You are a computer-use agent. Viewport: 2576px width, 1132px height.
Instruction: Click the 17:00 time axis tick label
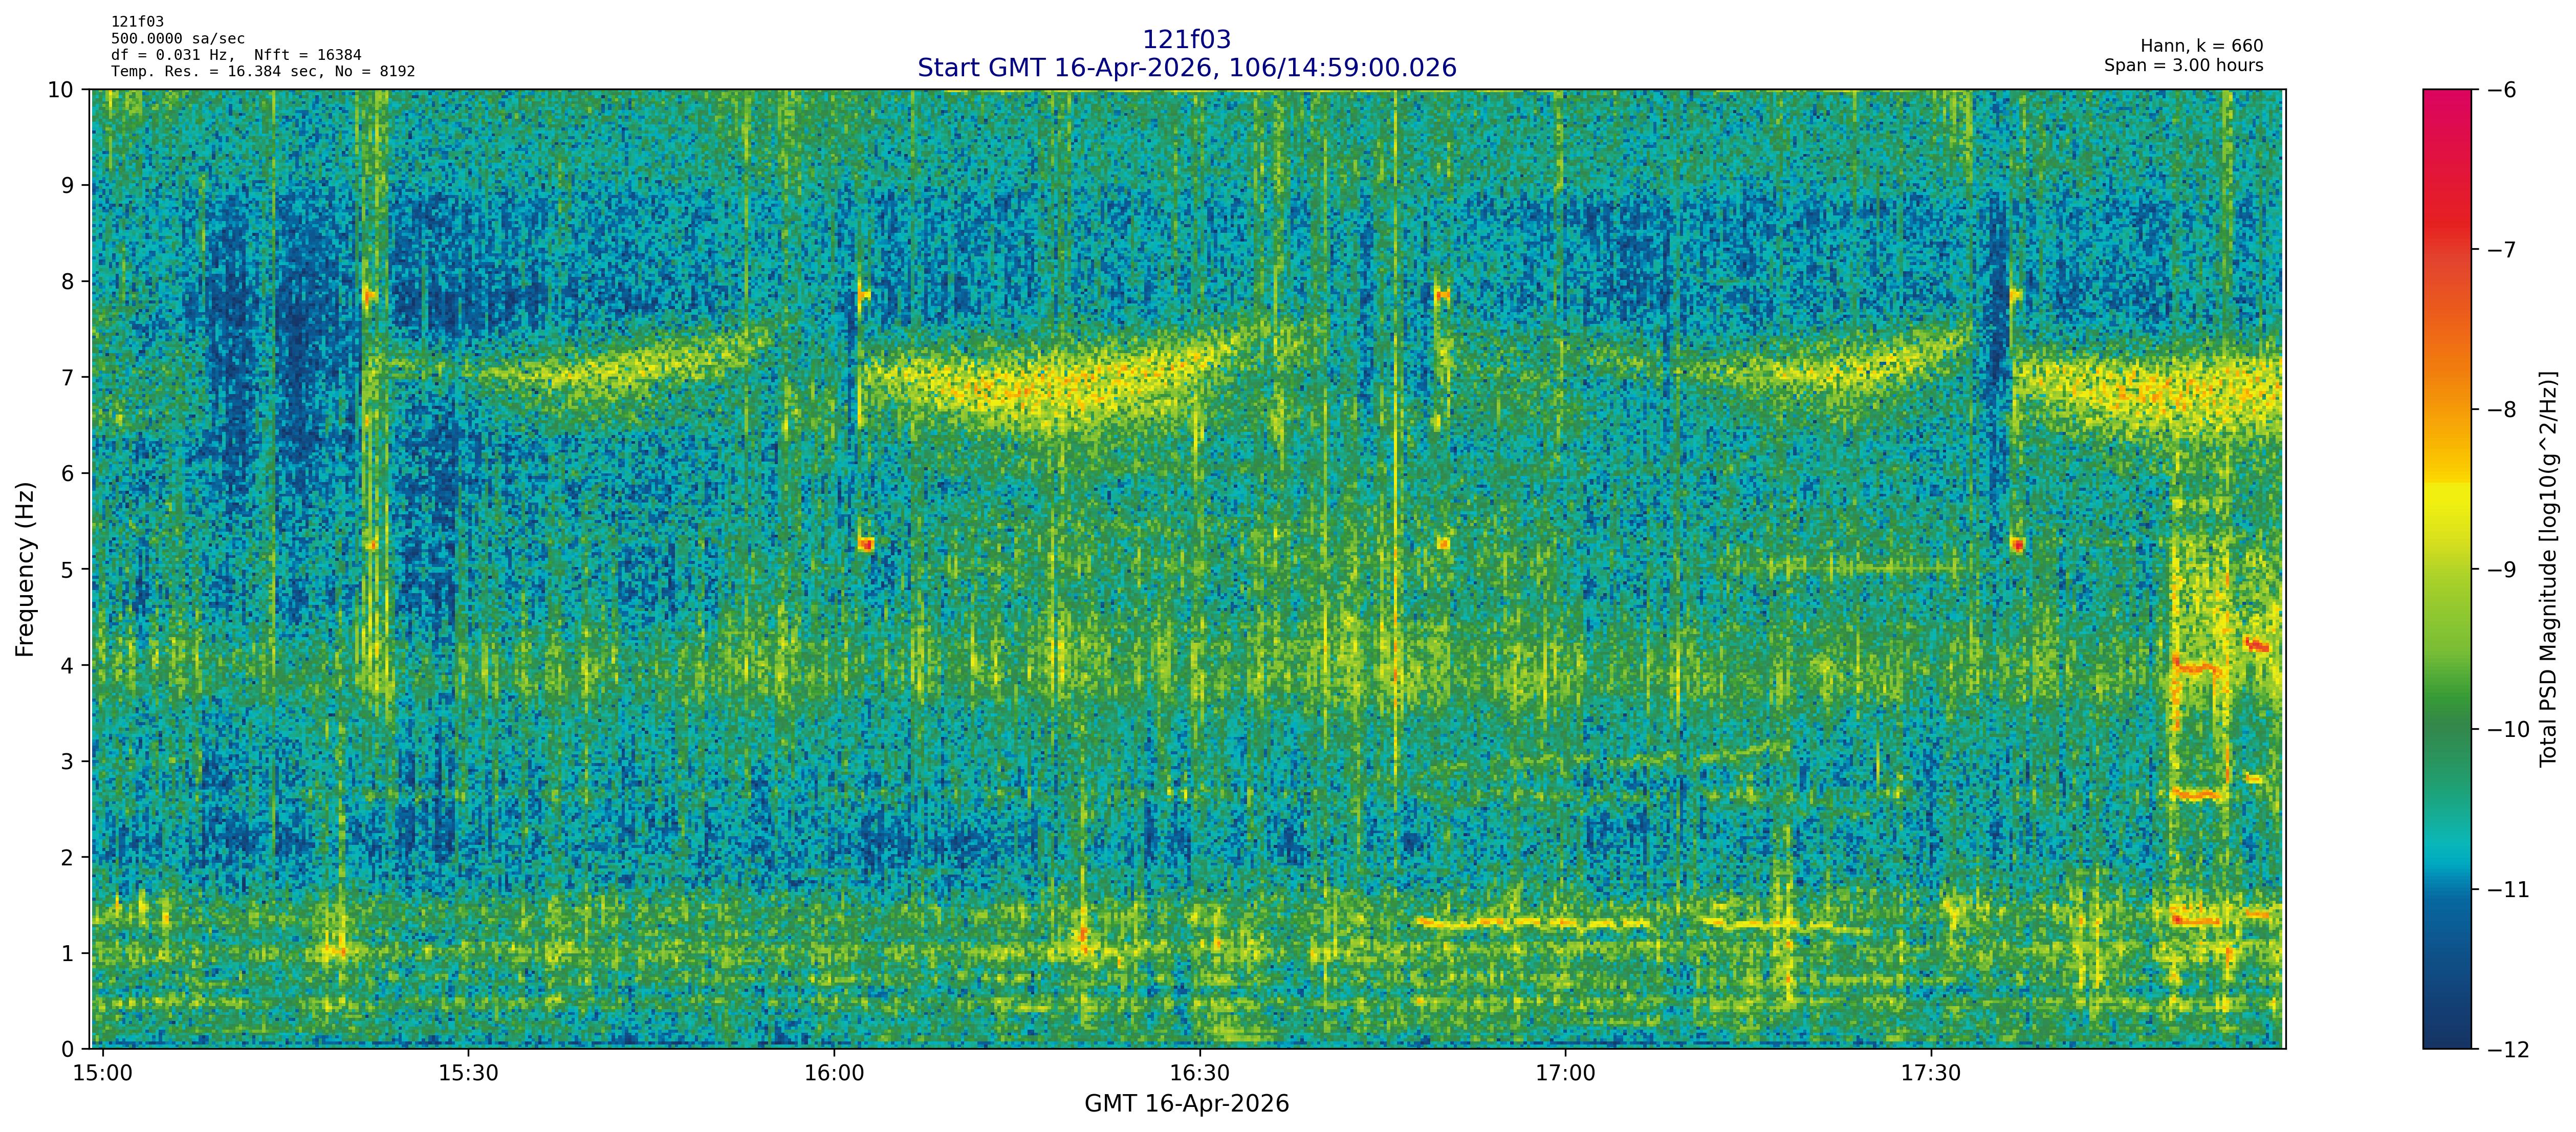point(1565,1073)
